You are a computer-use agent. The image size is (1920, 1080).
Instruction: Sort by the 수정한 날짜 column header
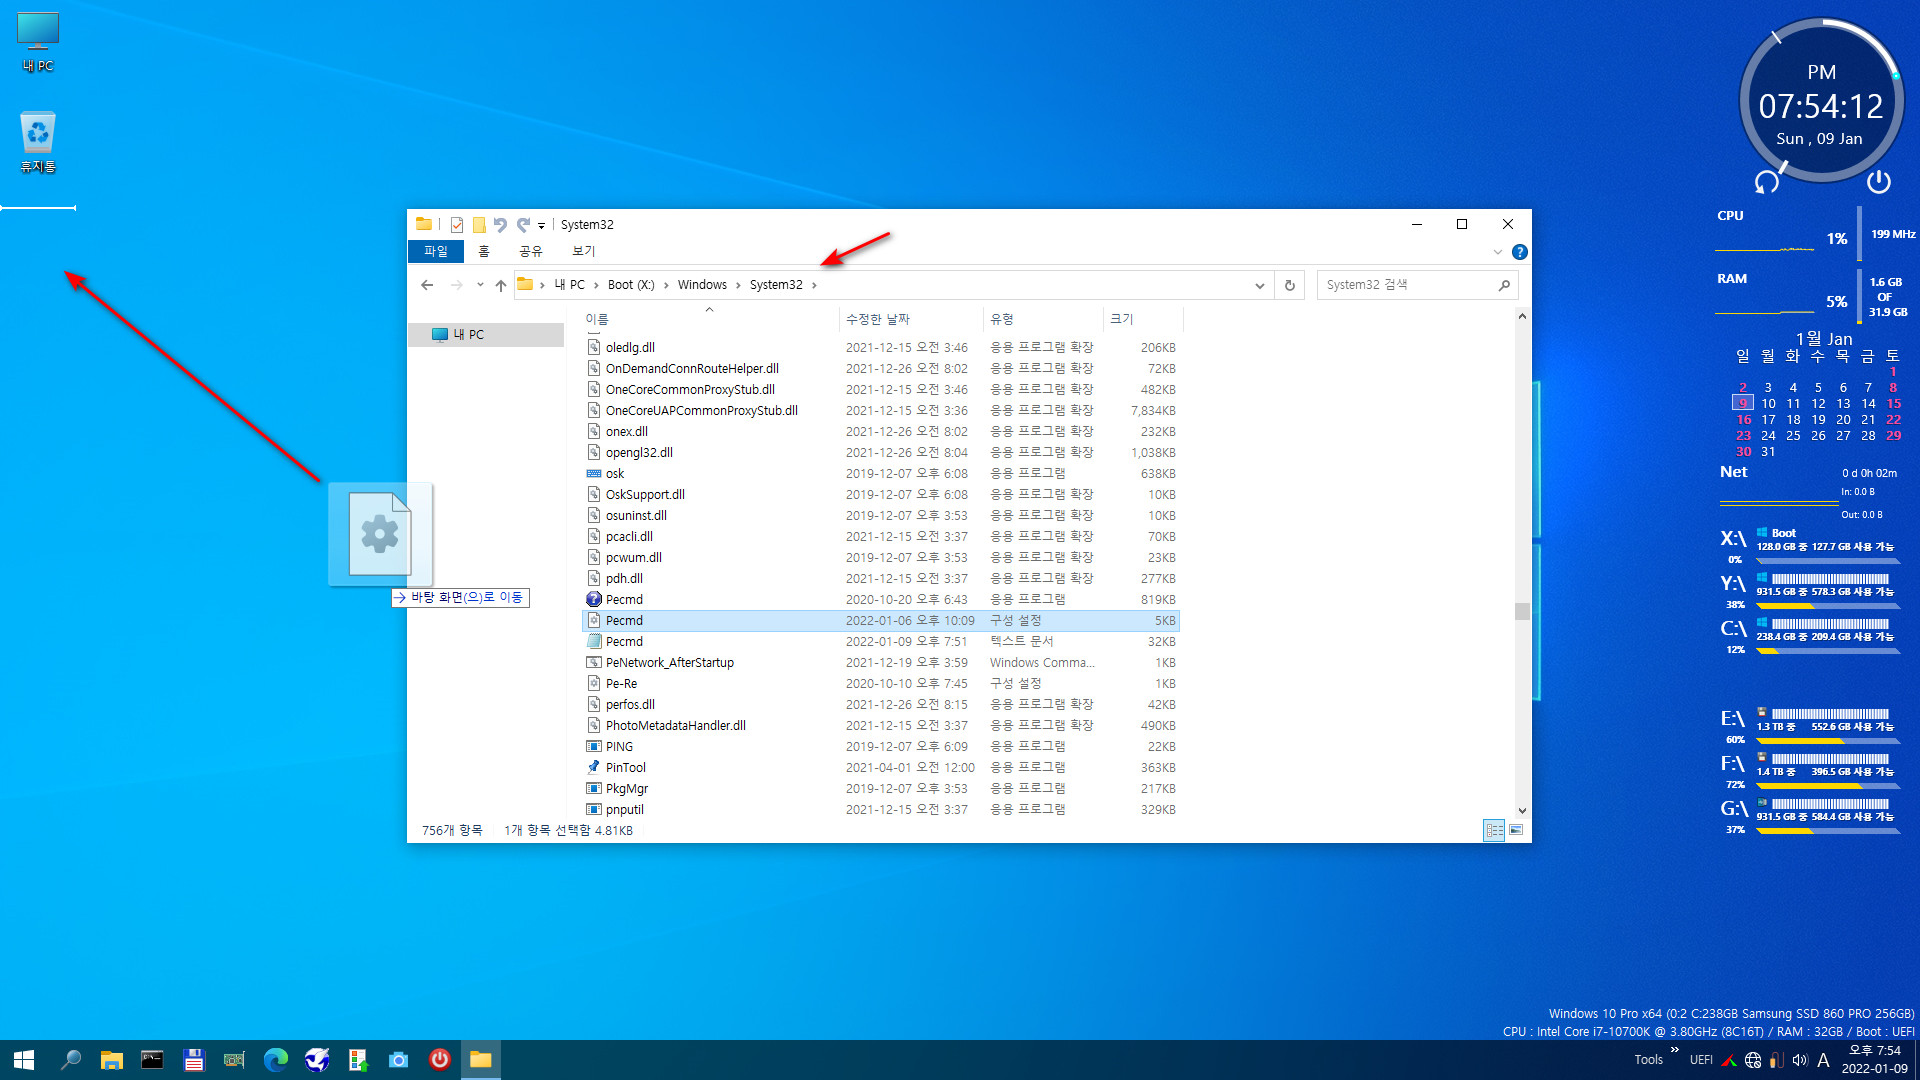coord(910,319)
